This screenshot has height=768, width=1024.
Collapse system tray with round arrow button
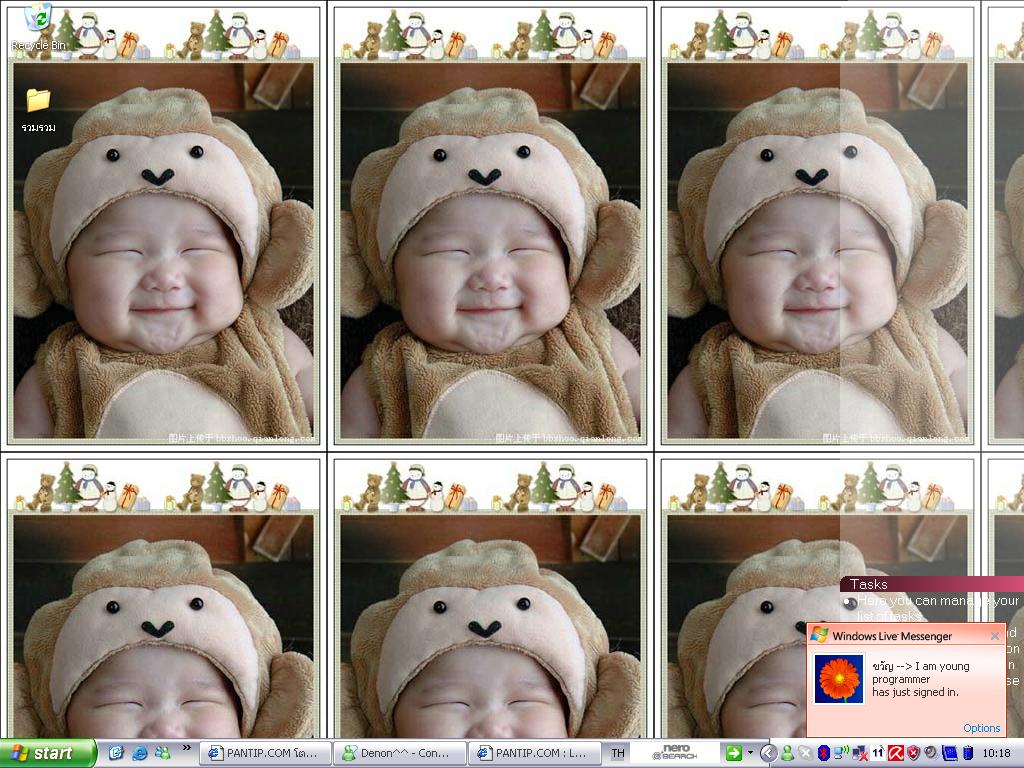769,753
